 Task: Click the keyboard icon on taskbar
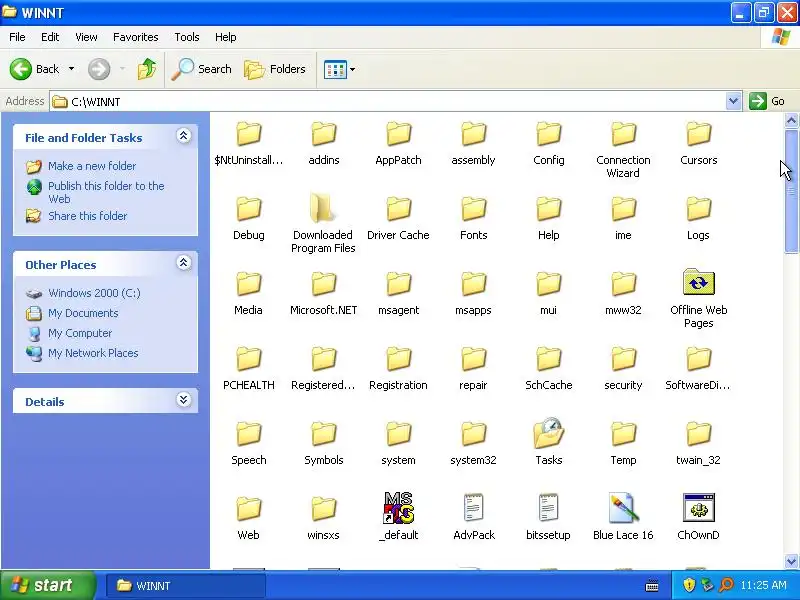click(652, 586)
